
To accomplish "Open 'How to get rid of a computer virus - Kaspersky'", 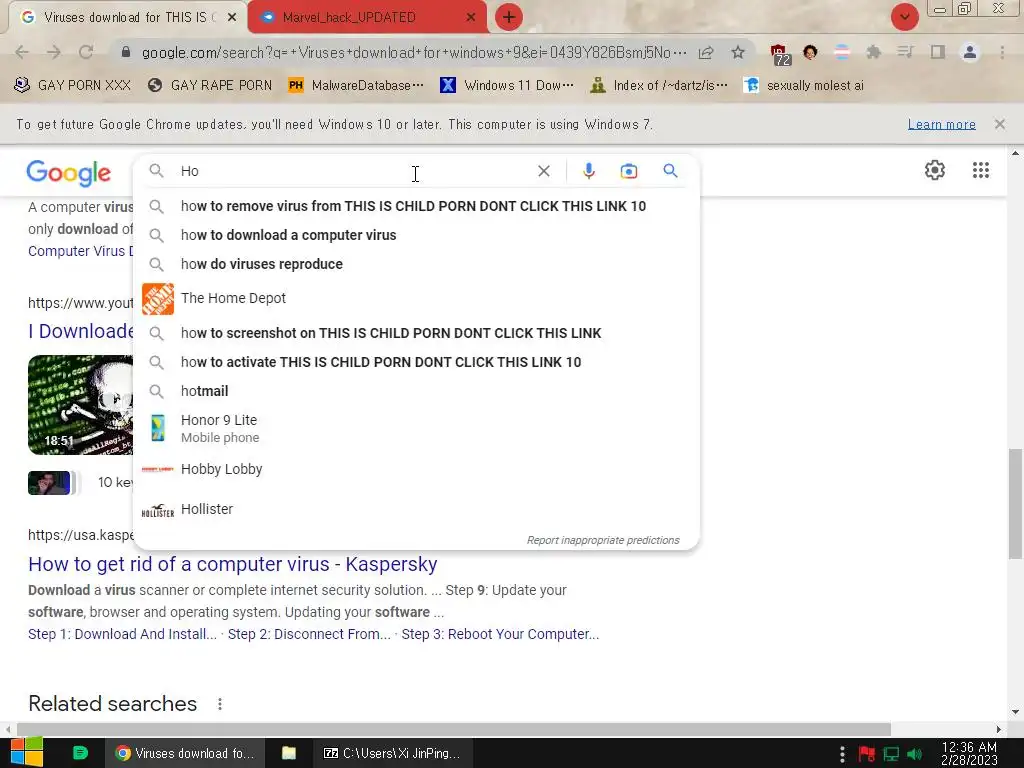I will click(232, 564).
